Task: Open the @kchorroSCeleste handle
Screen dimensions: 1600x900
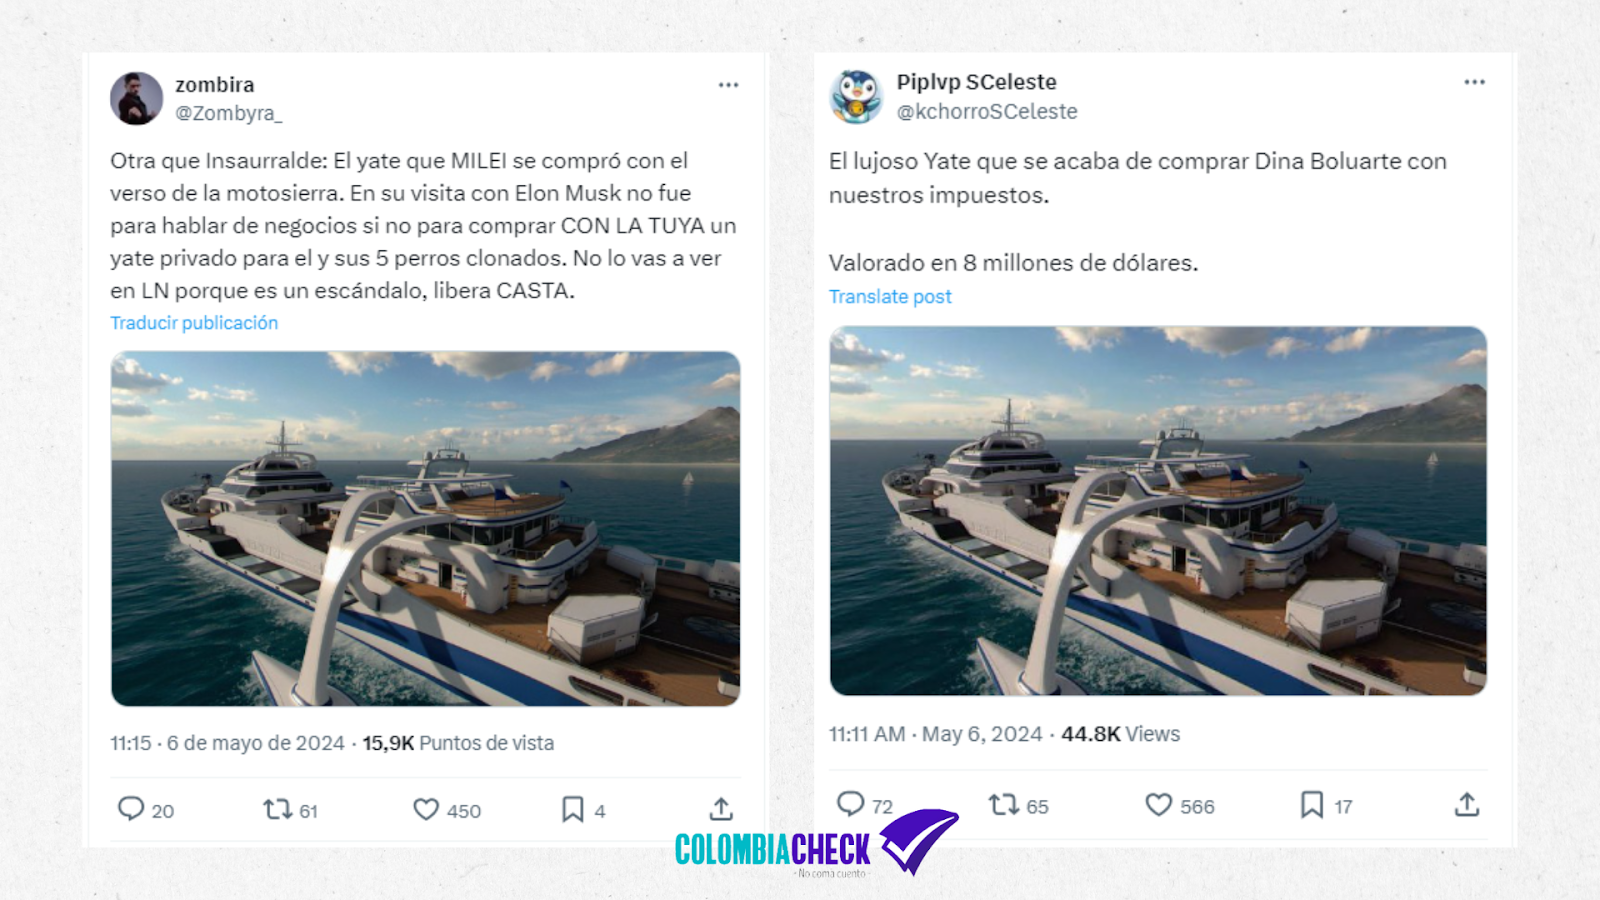Action: [x=987, y=111]
